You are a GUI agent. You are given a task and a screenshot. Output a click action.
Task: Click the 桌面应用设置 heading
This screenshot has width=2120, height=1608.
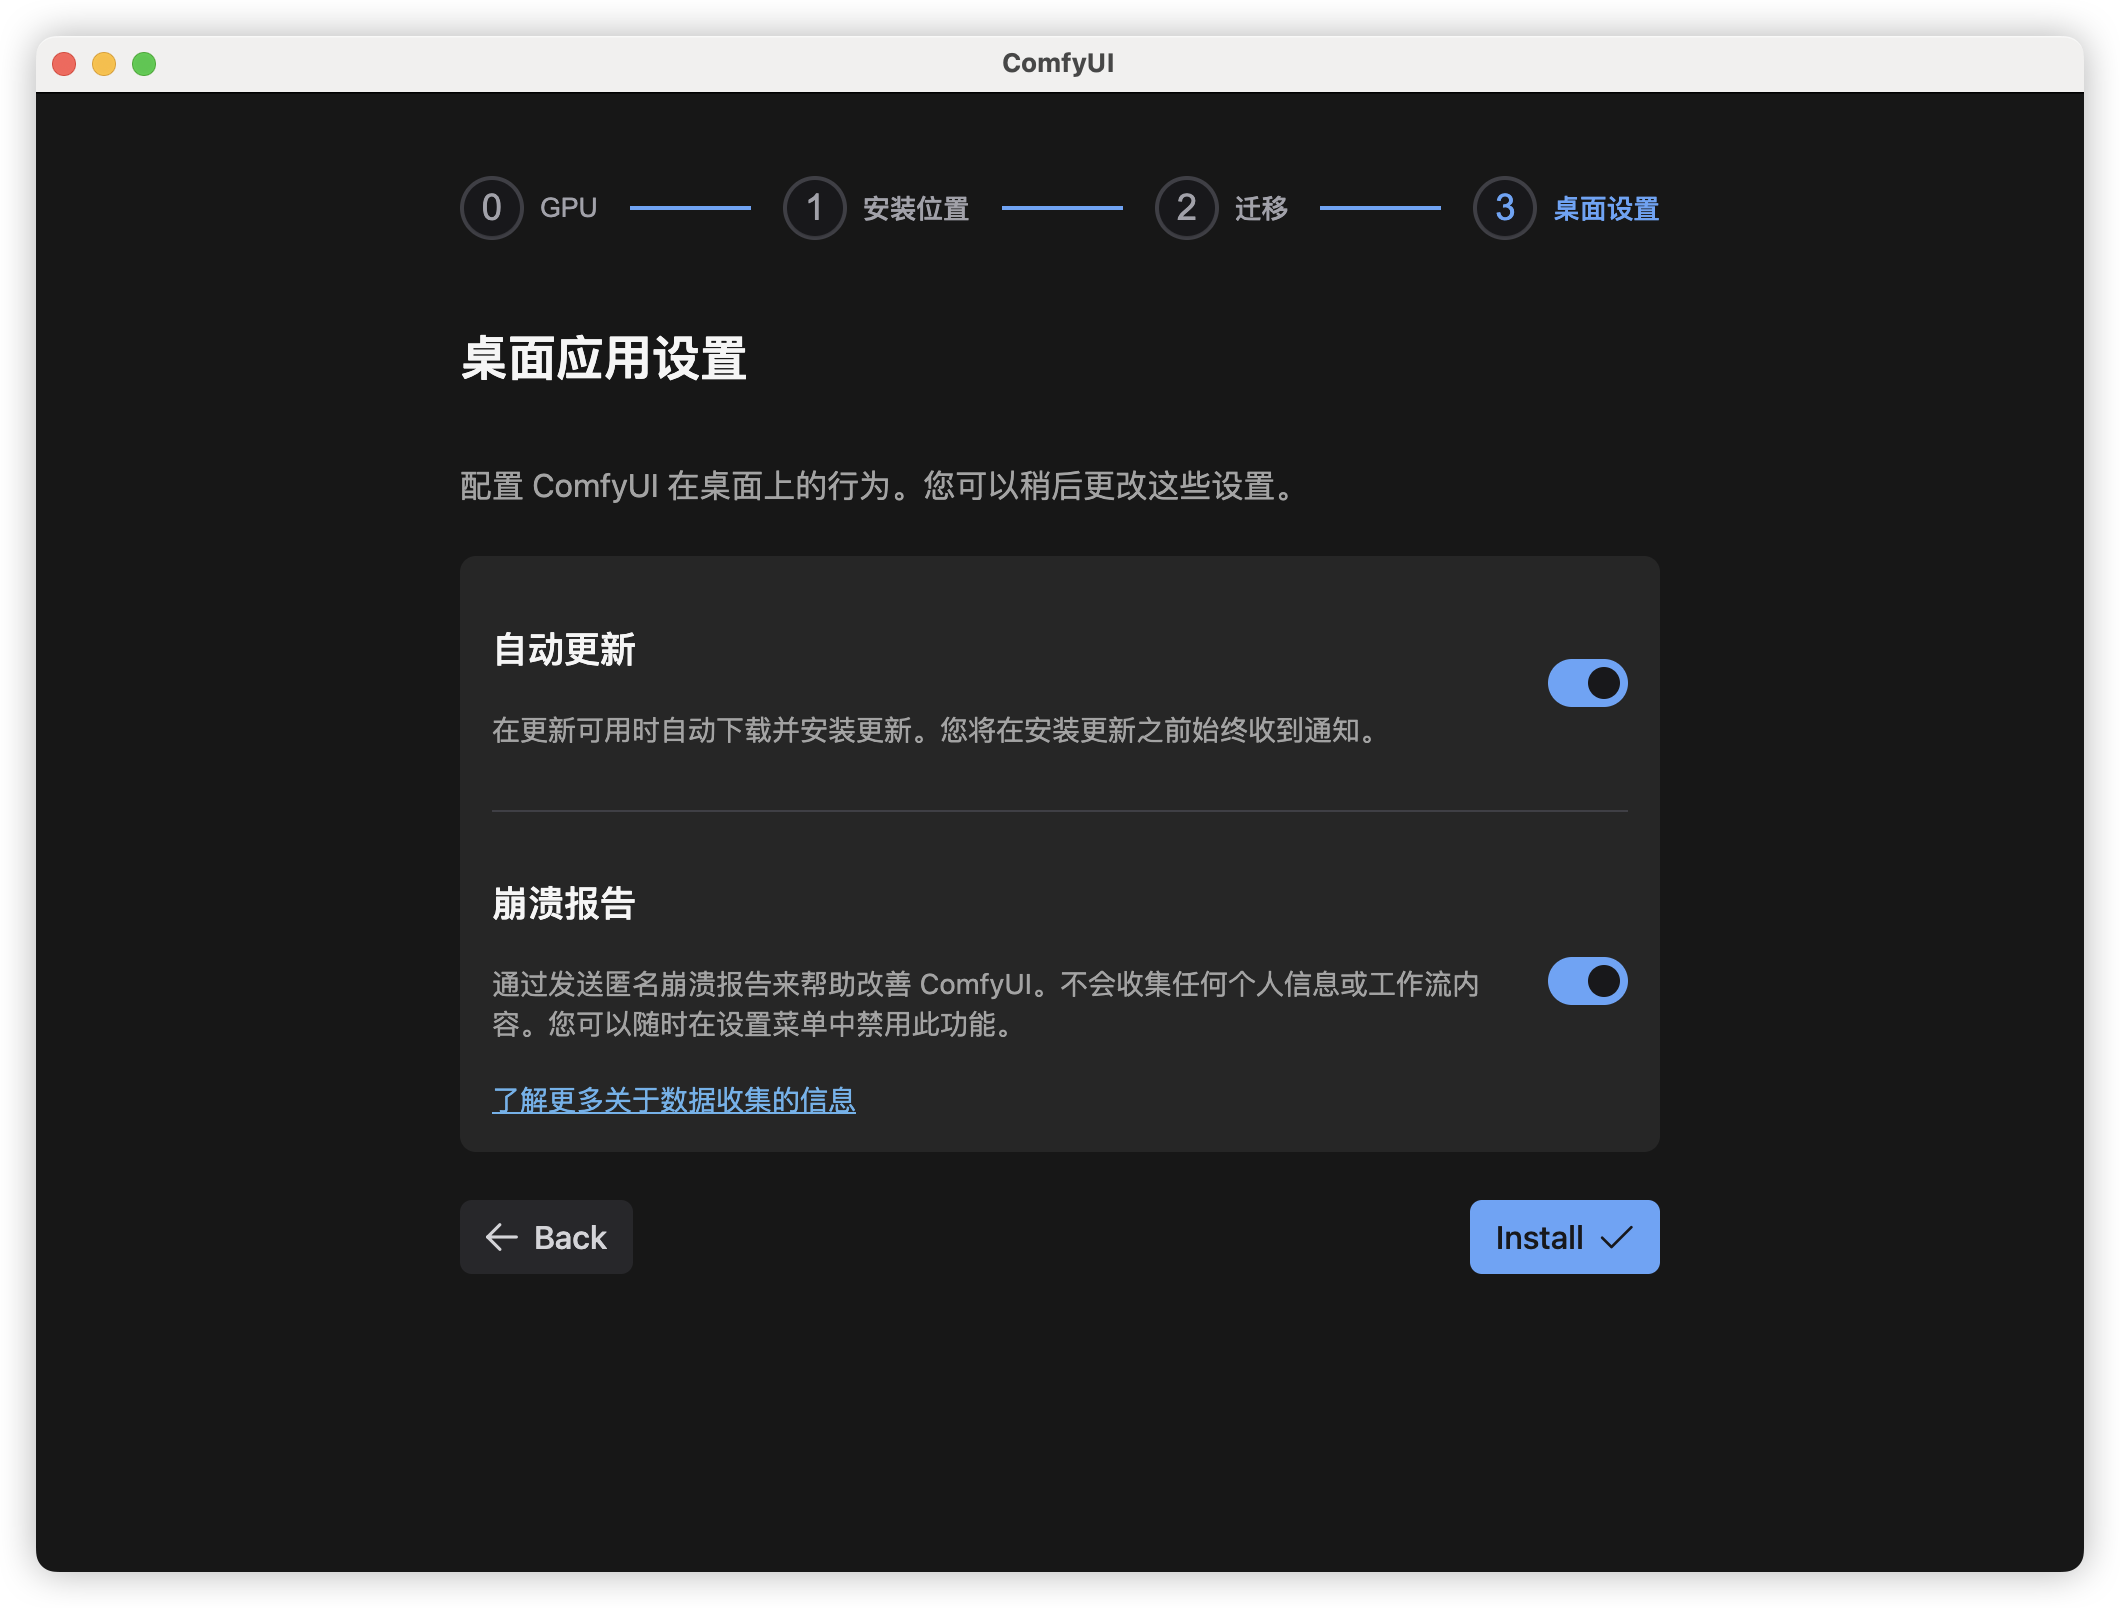click(x=603, y=359)
